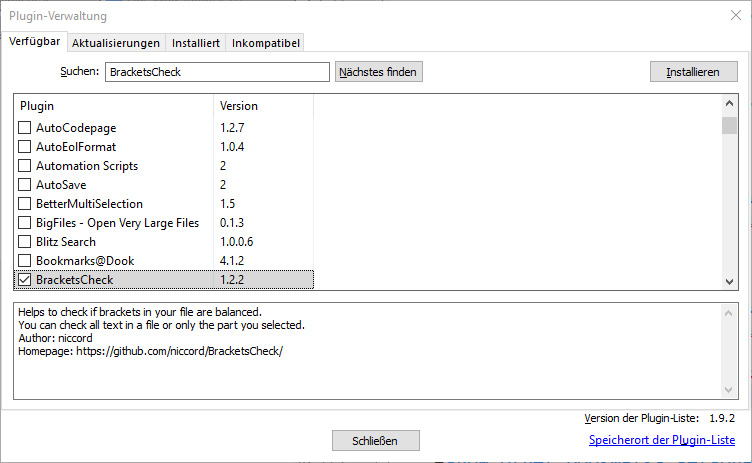Click the plugin list scroll down arrow

(x=729, y=282)
